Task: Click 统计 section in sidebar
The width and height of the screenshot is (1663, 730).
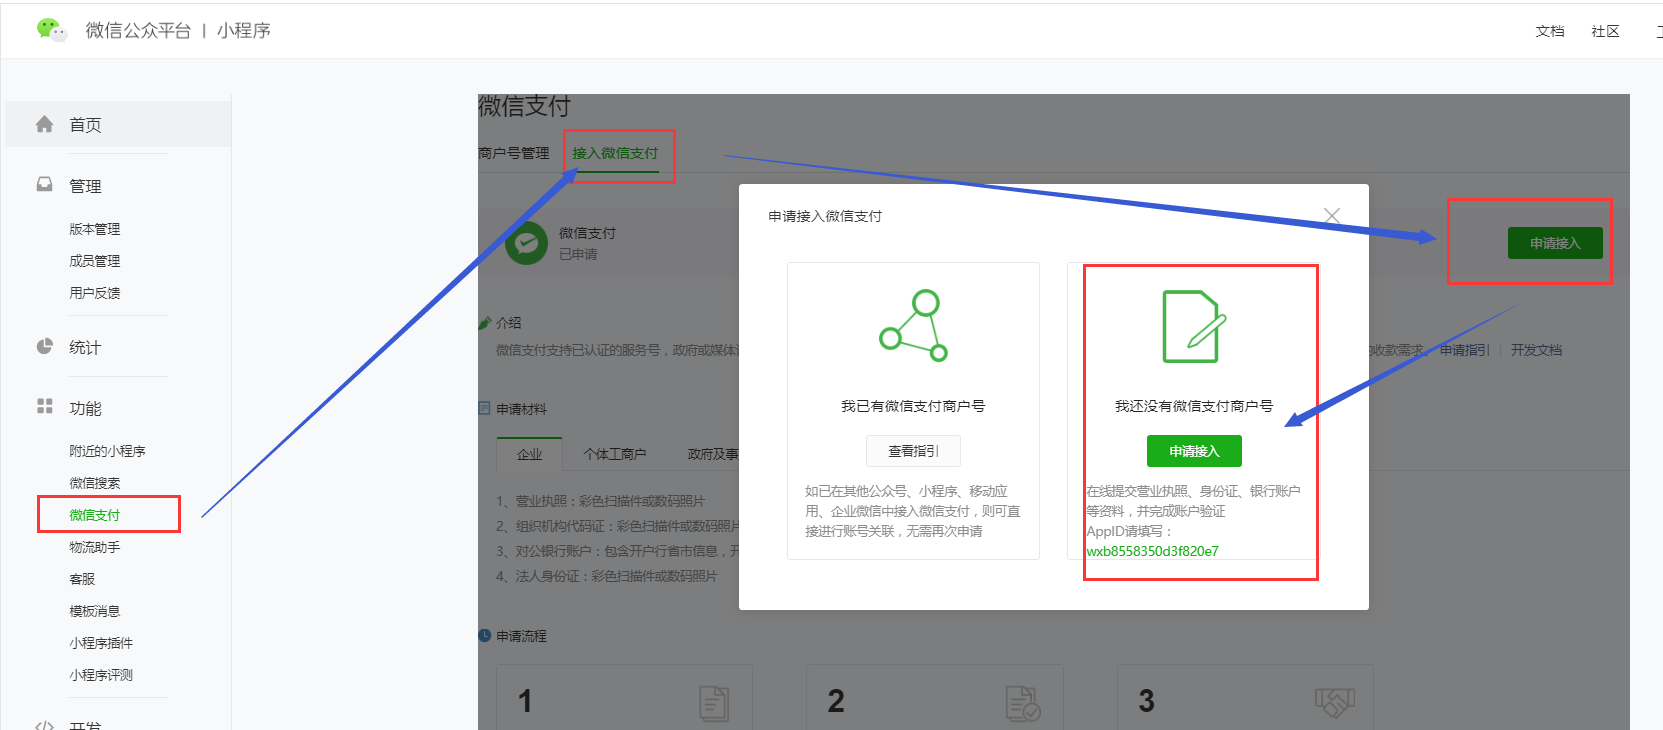Action: pos(85,347)
